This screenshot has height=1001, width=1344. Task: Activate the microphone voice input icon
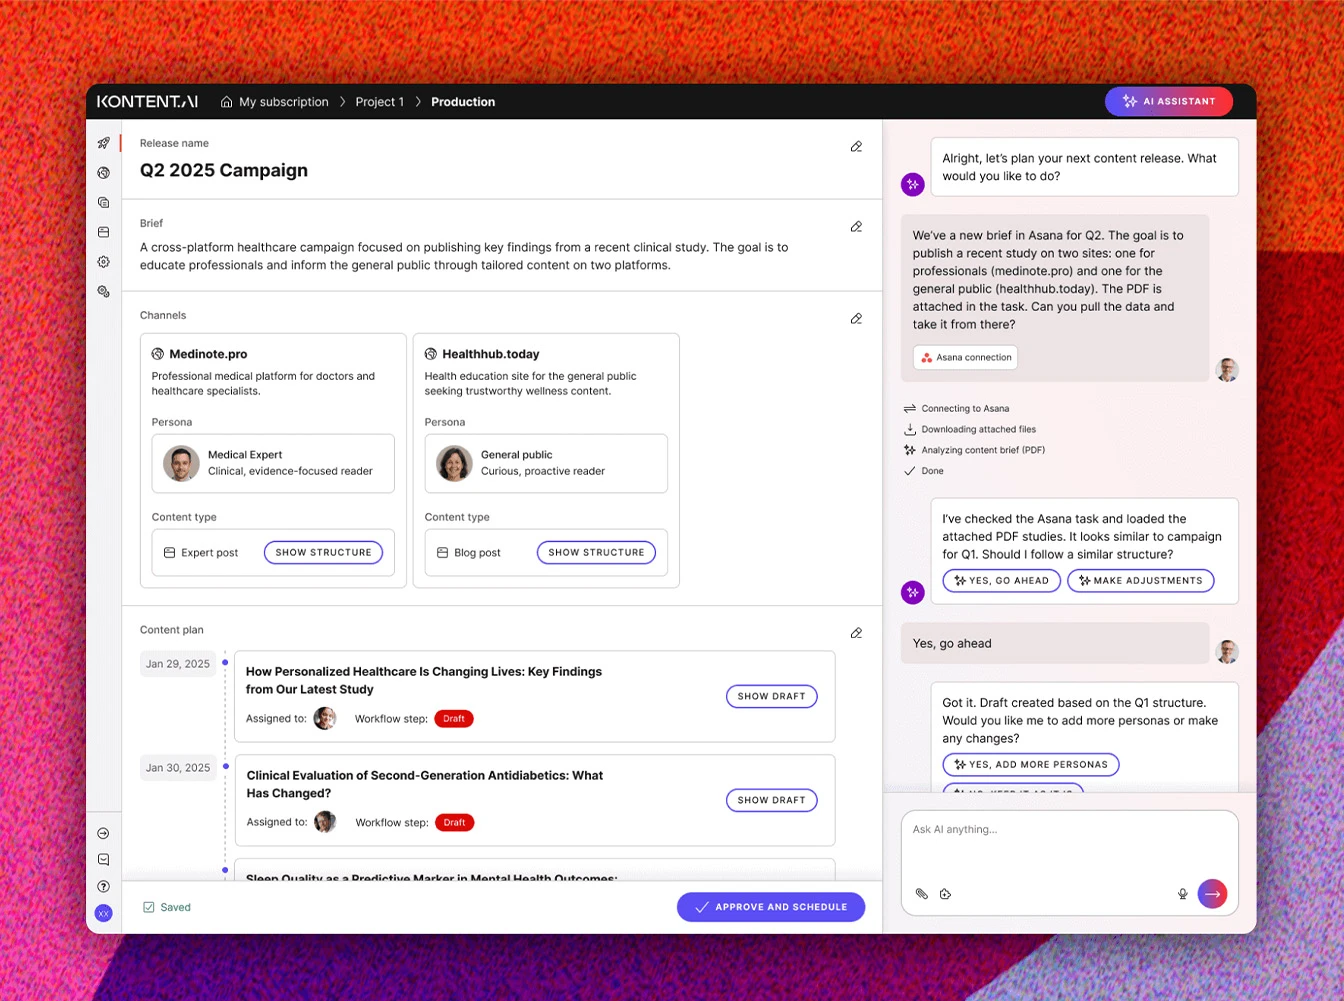pyautogui.click(x=1182, y=894)
